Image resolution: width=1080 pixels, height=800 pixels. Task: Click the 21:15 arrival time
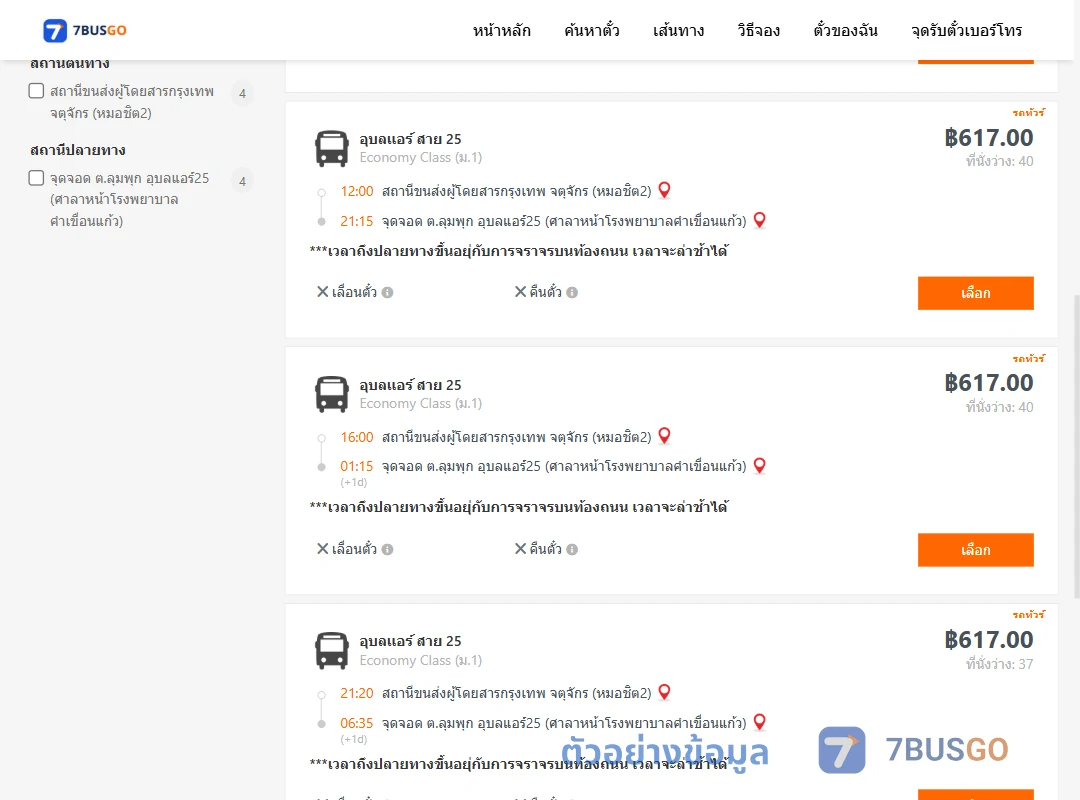(x=356, y=221)
